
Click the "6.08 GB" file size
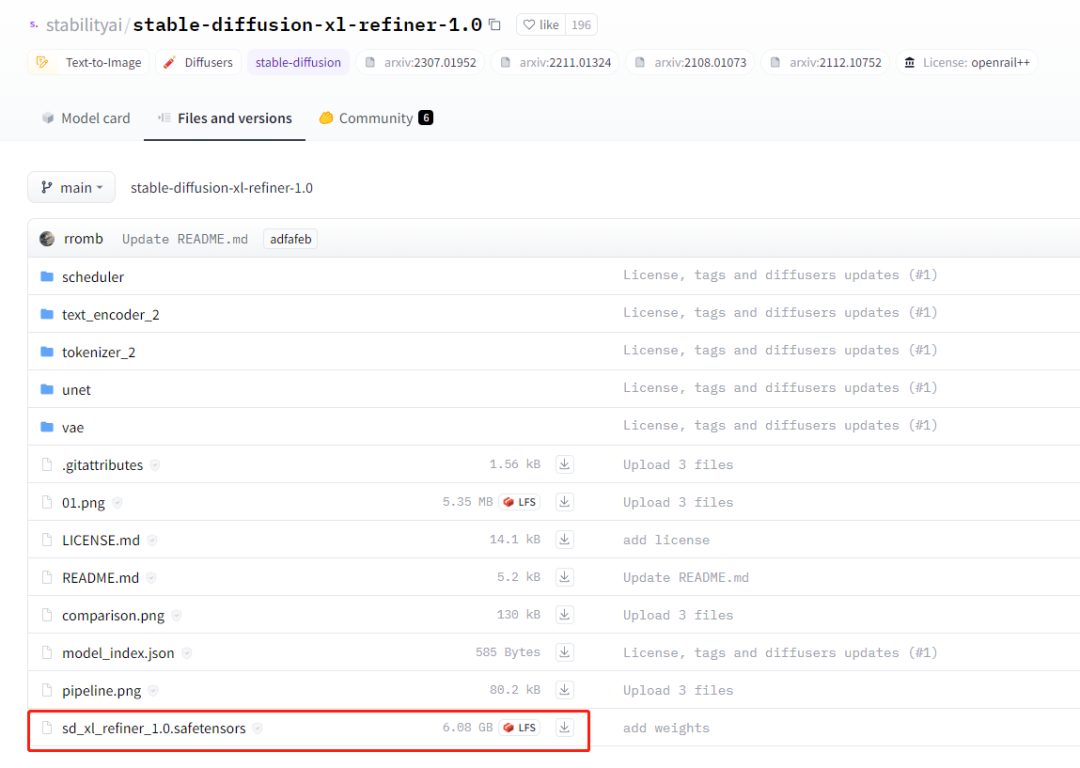[468, 727]
